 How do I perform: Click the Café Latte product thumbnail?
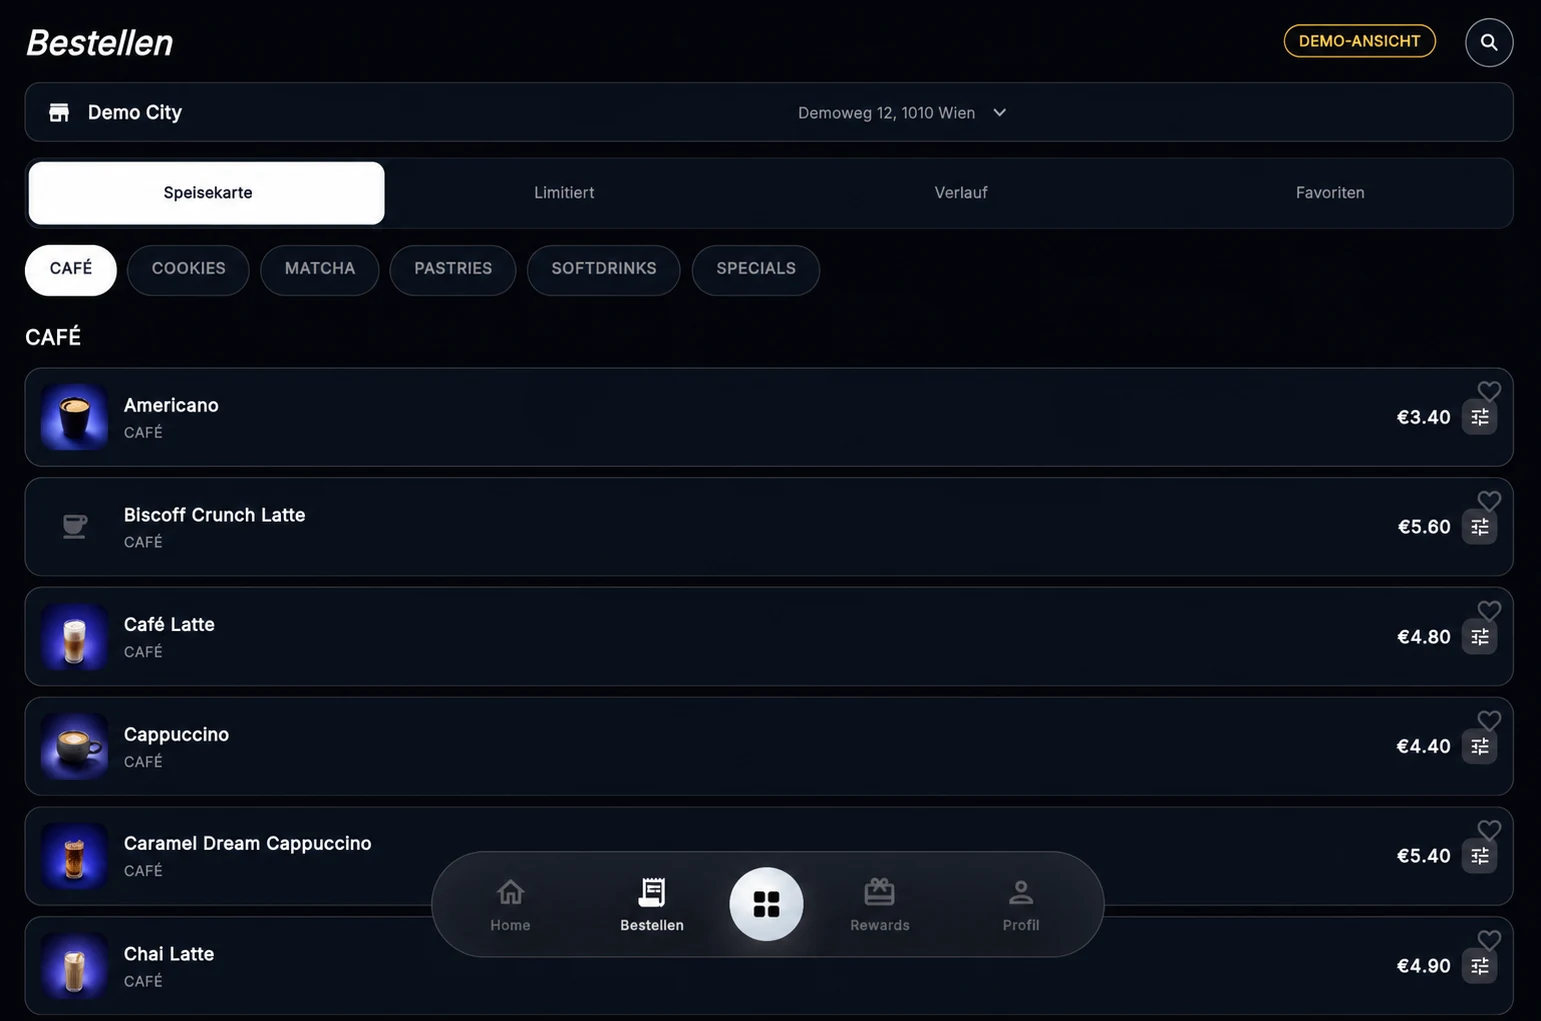(74, 637)
